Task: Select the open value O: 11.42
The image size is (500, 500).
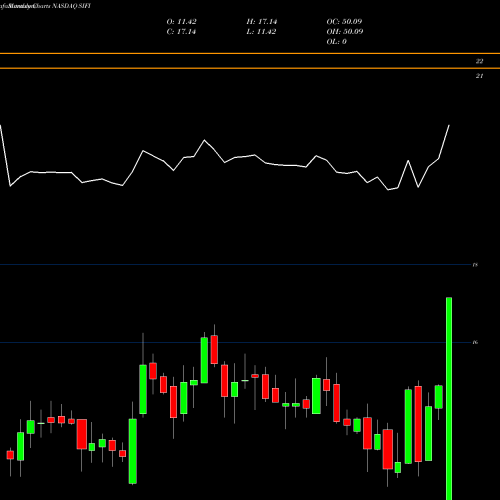Action: (181, 22)
